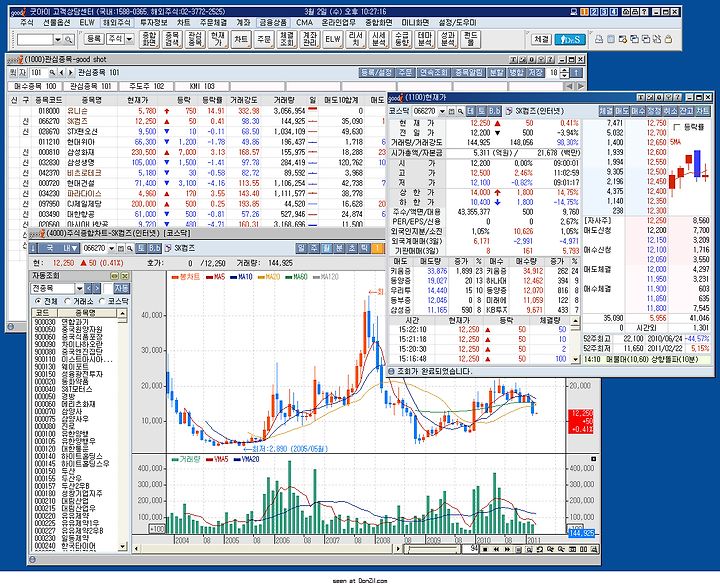Open the 해외주식 menu
Viewport: 720px width, 588px height.
tap(117, 22)
